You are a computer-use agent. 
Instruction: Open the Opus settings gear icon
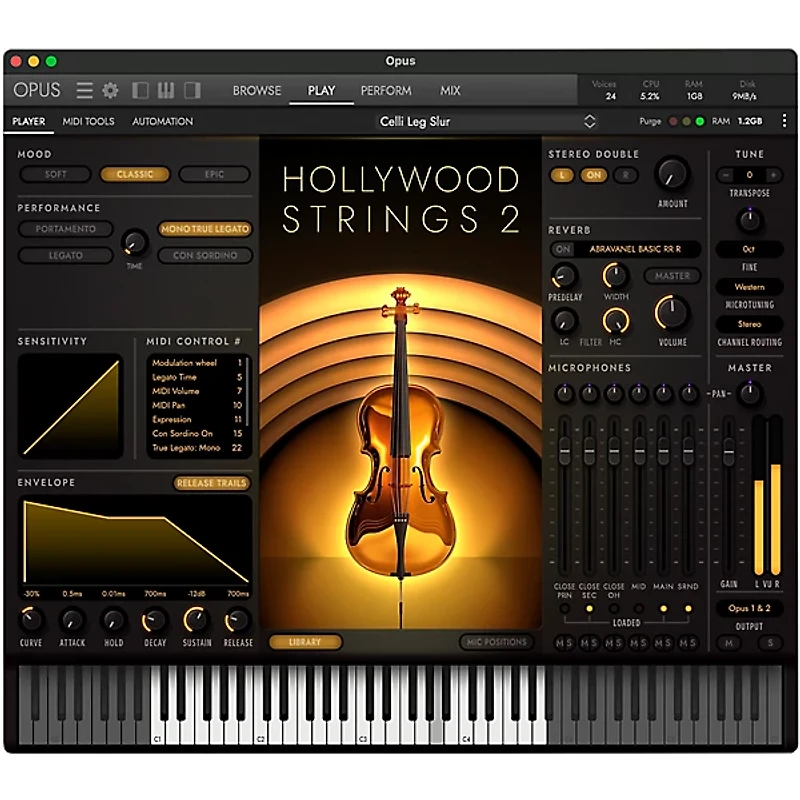(110, 89)
